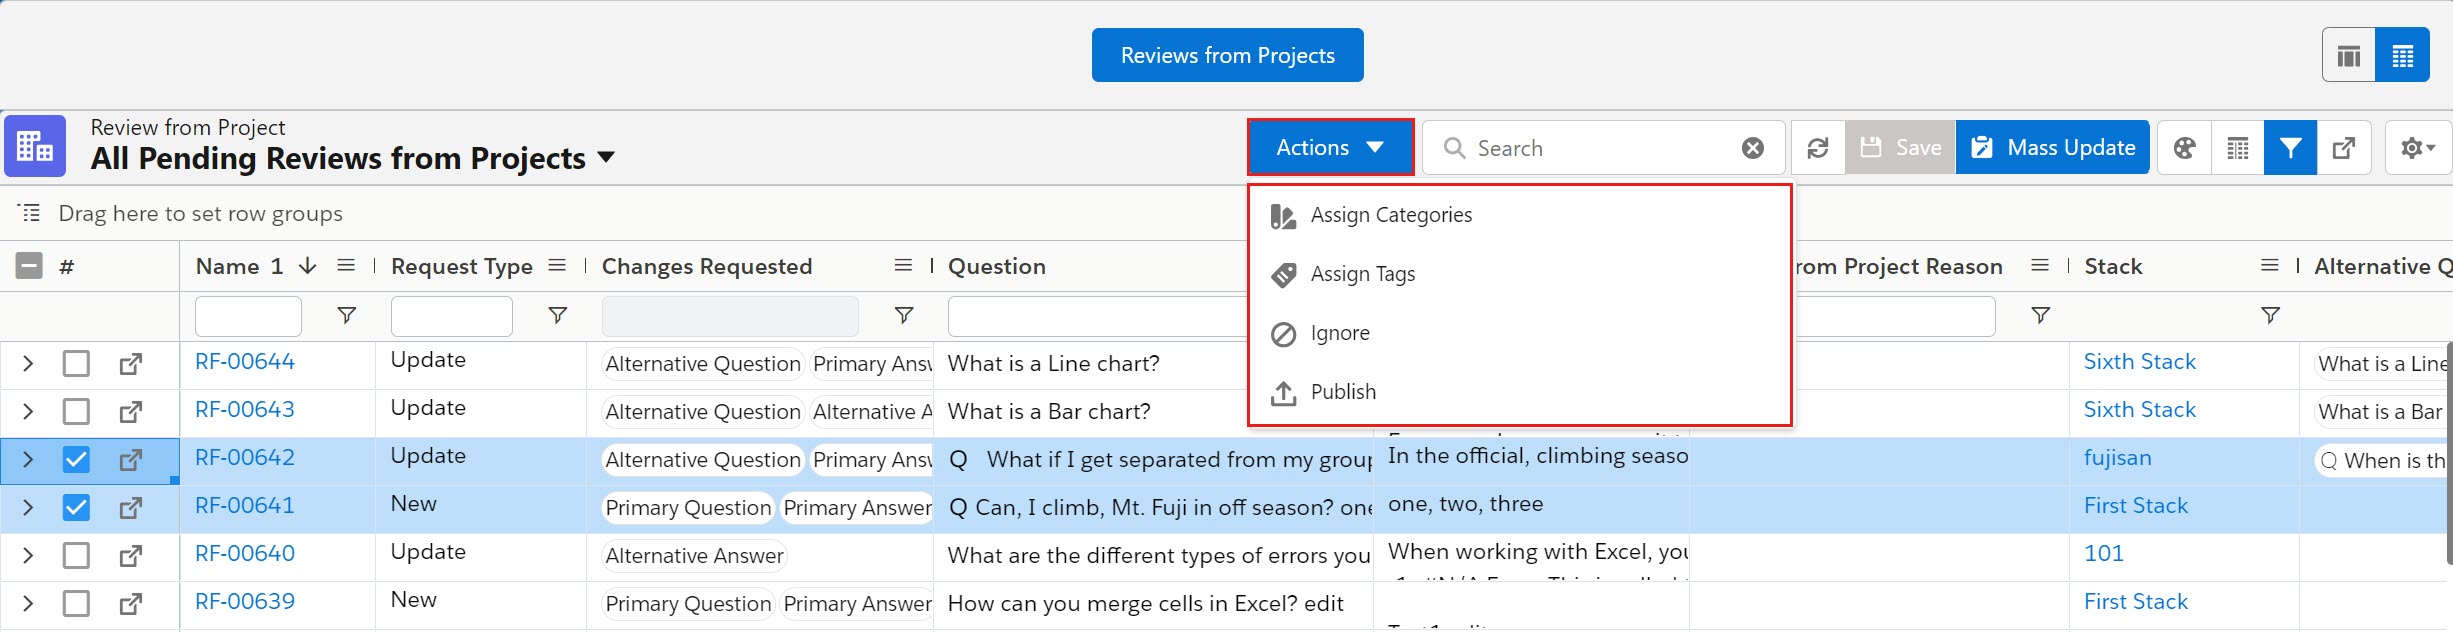Open the 101 stack link
2453x632 pixels.
pyautogui.click(x=2104, y=554)
